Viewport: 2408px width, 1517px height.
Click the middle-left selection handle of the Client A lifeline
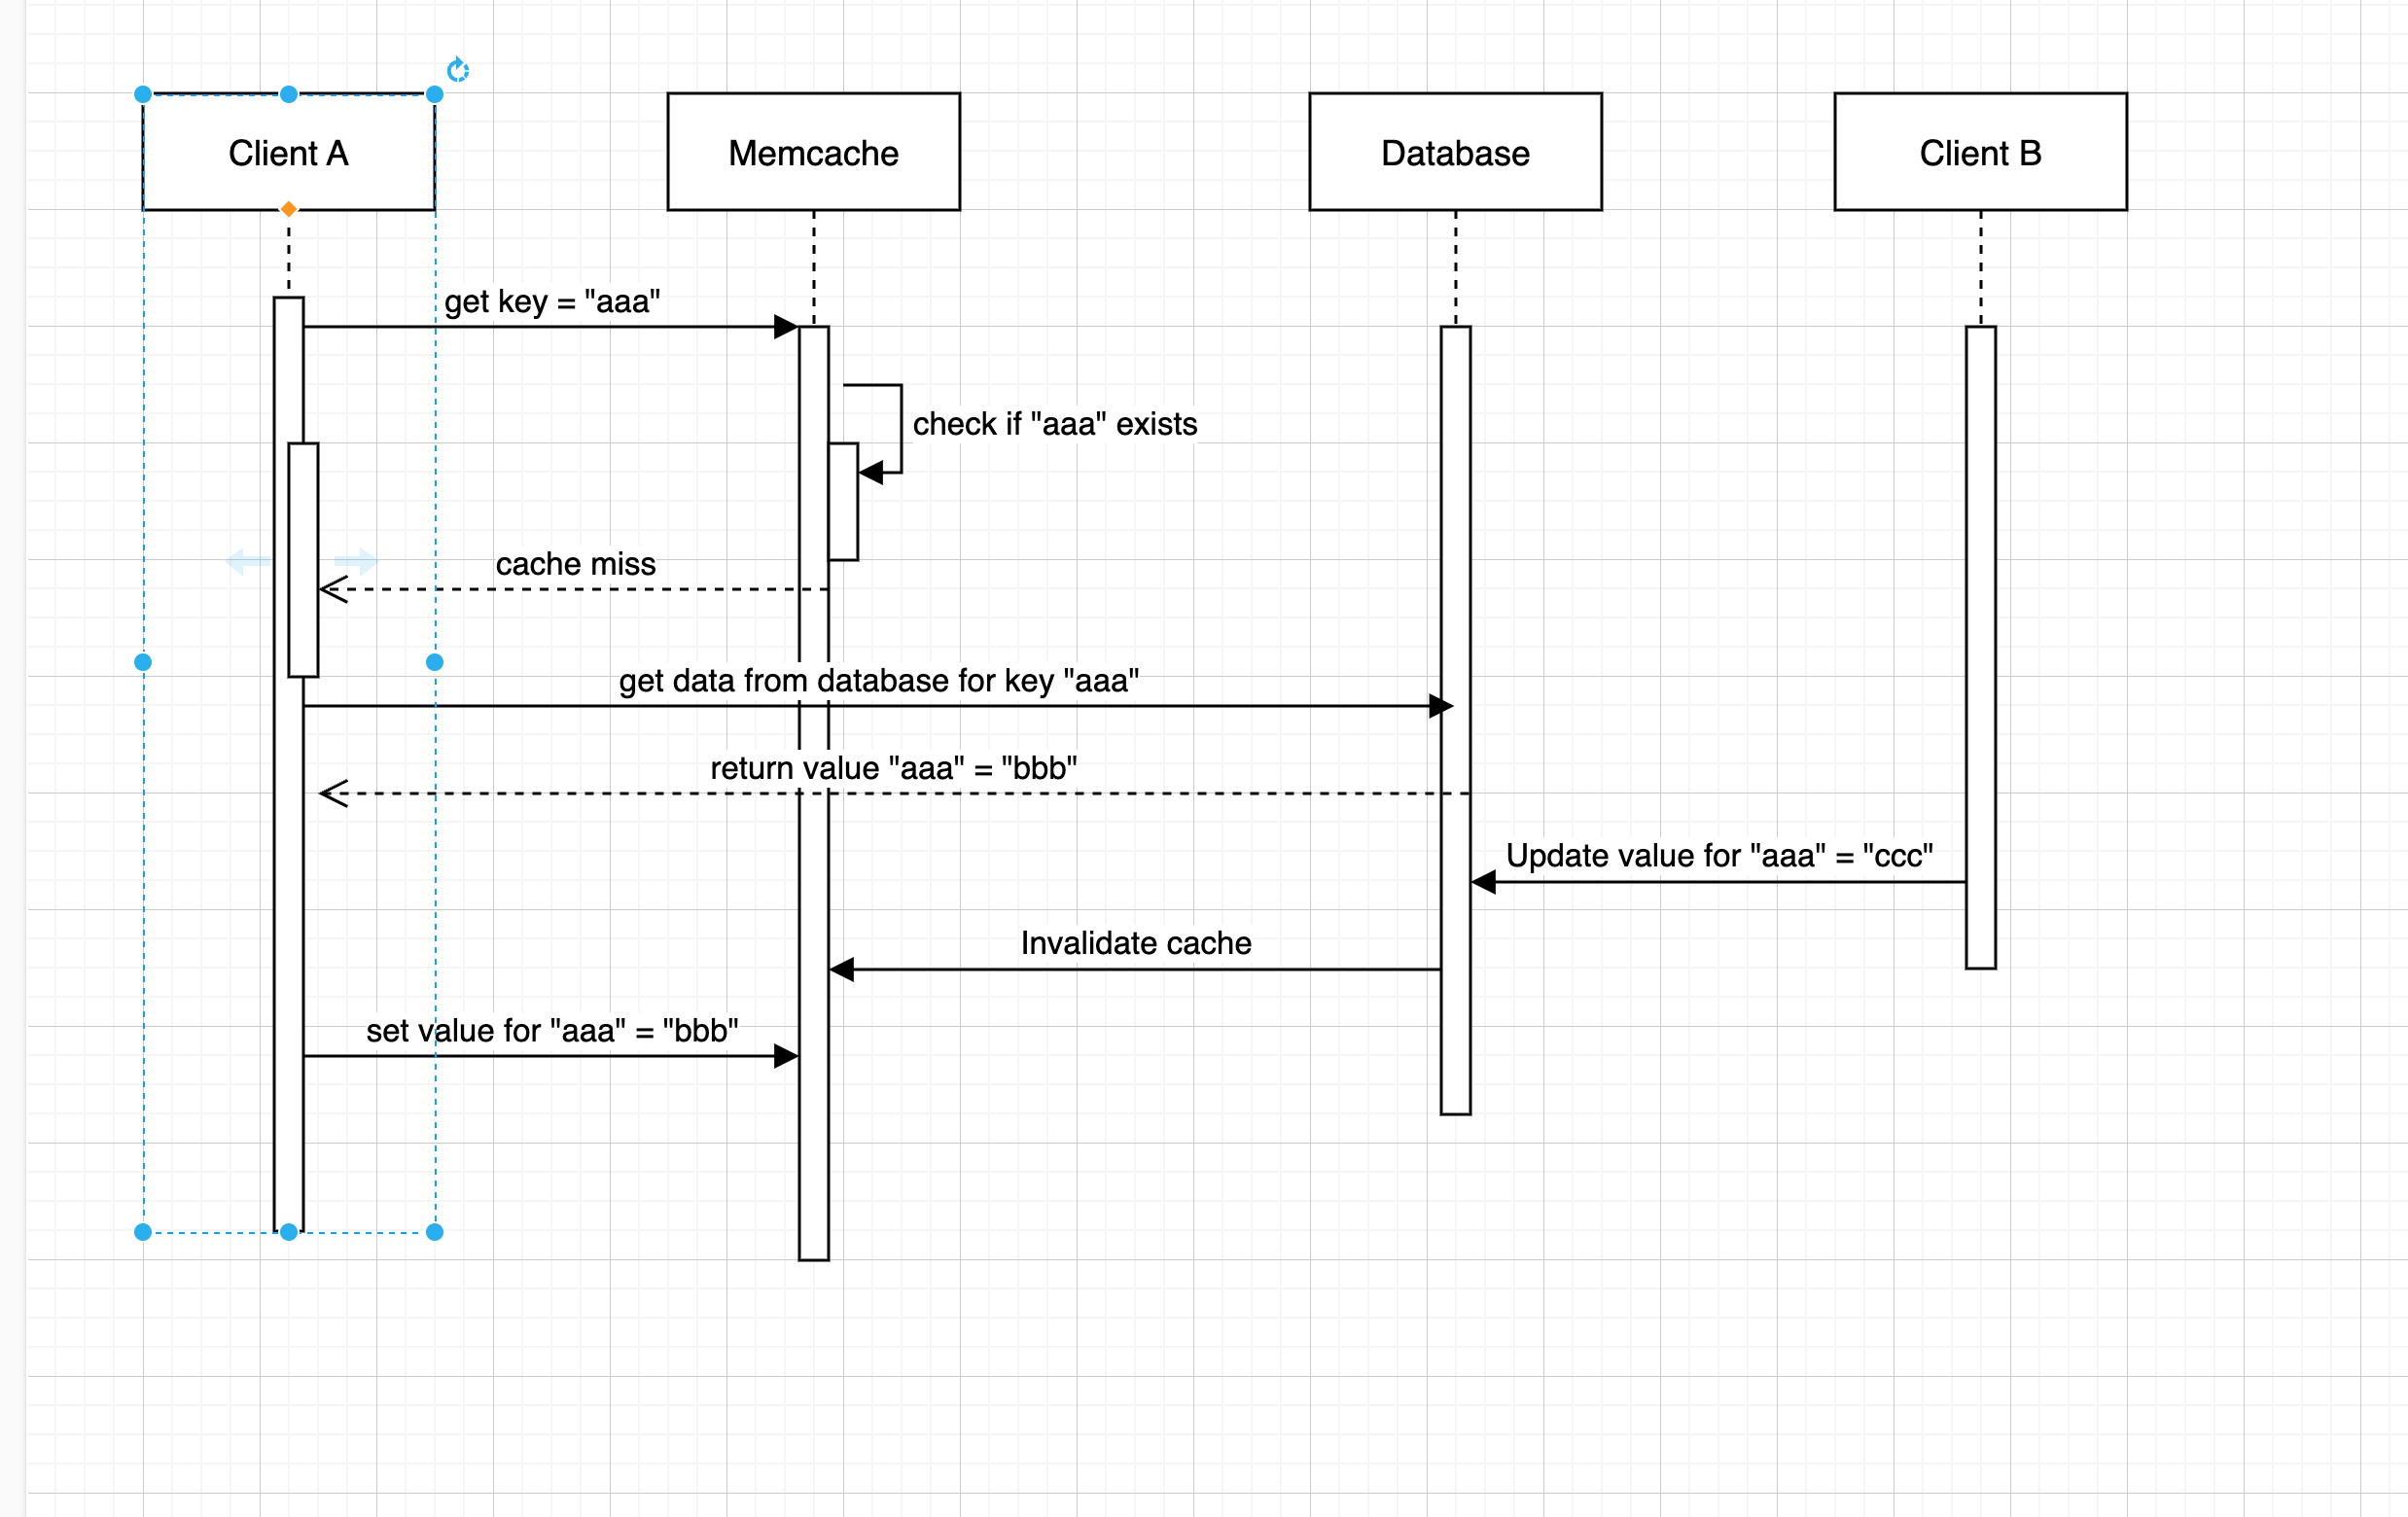pos(143,662)
